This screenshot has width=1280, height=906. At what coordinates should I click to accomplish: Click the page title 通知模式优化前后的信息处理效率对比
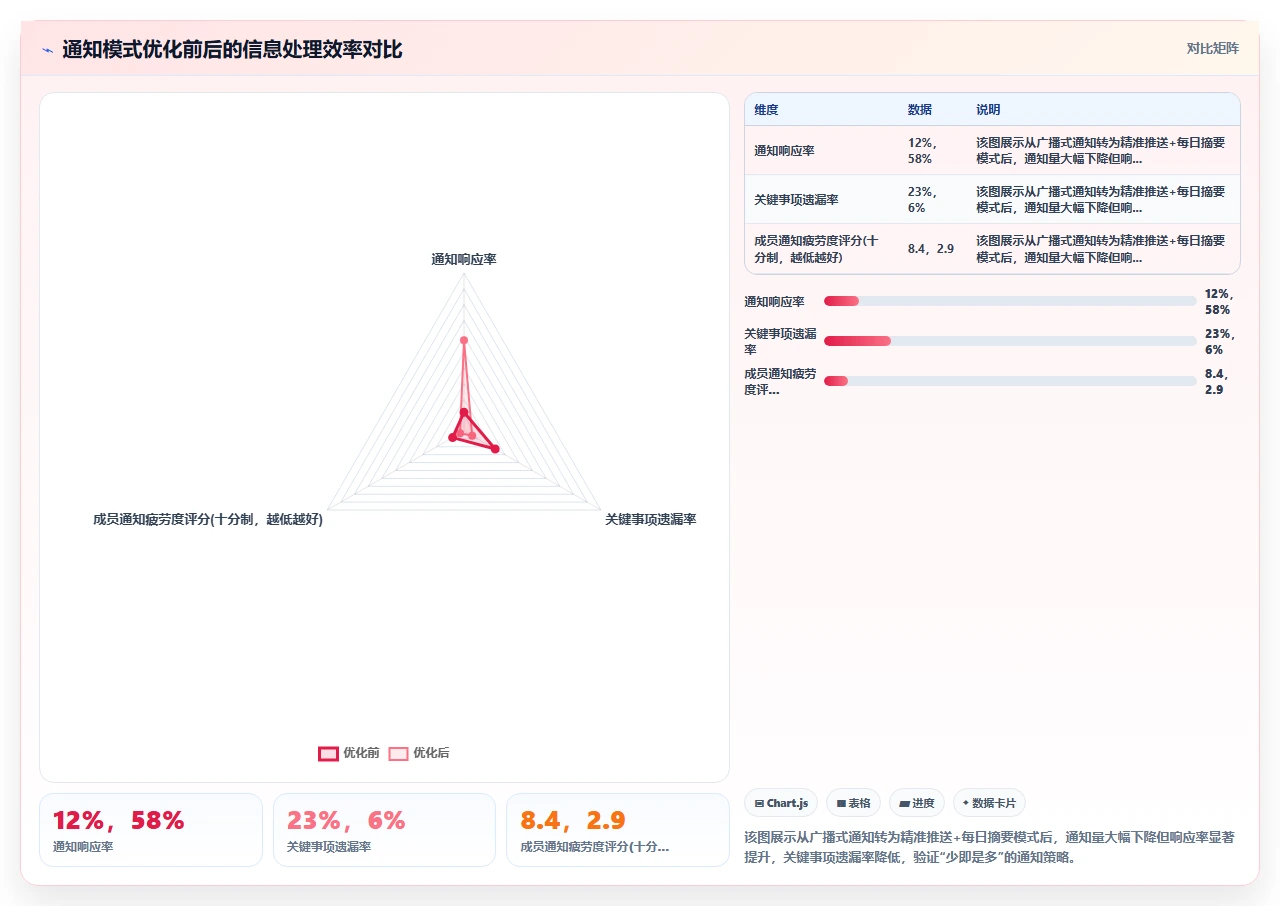click(232, 50)
